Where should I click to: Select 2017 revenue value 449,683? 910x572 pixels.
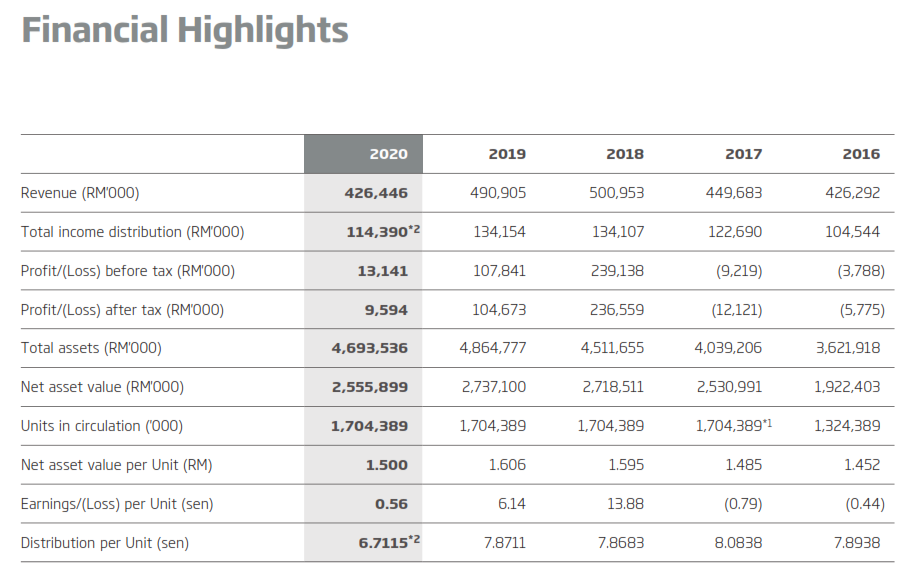coord(734,193)
